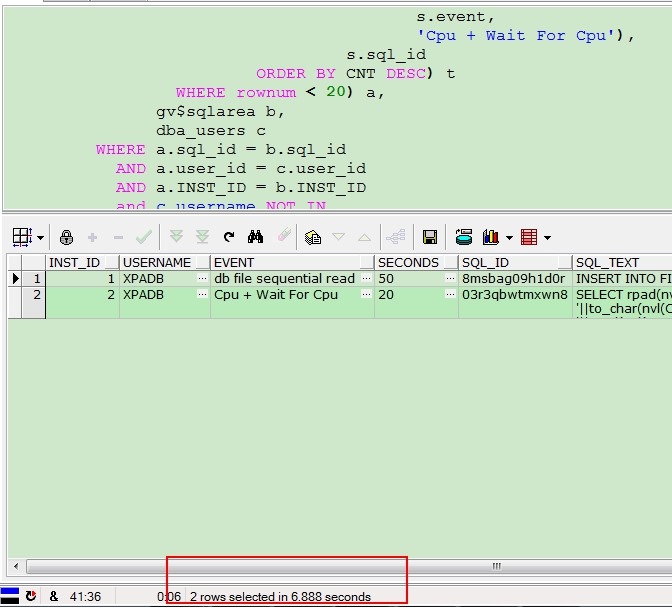Viewport: 672px width, 607px height.
Task: Click the 'WHERE rownum < 20) a,' line
Action: (x=280, y=92)
